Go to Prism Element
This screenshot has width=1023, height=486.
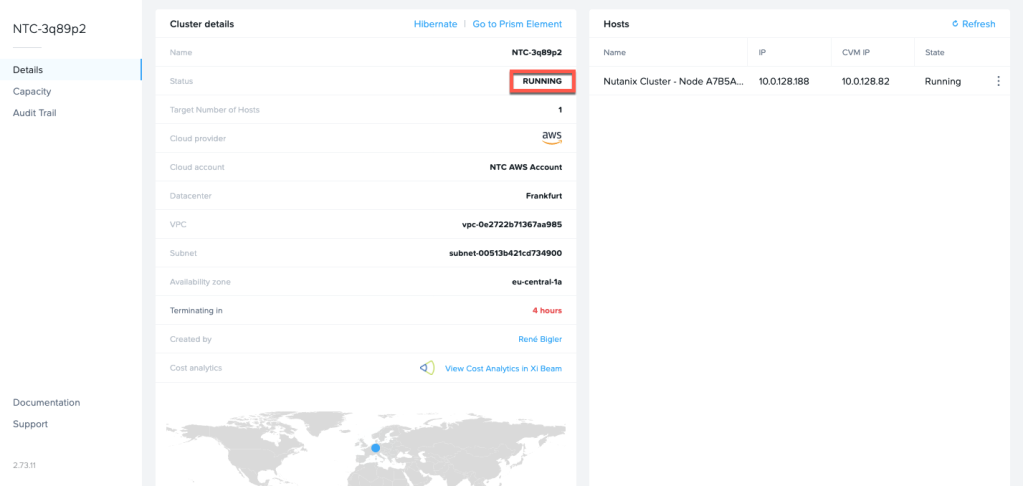[517, 24]
